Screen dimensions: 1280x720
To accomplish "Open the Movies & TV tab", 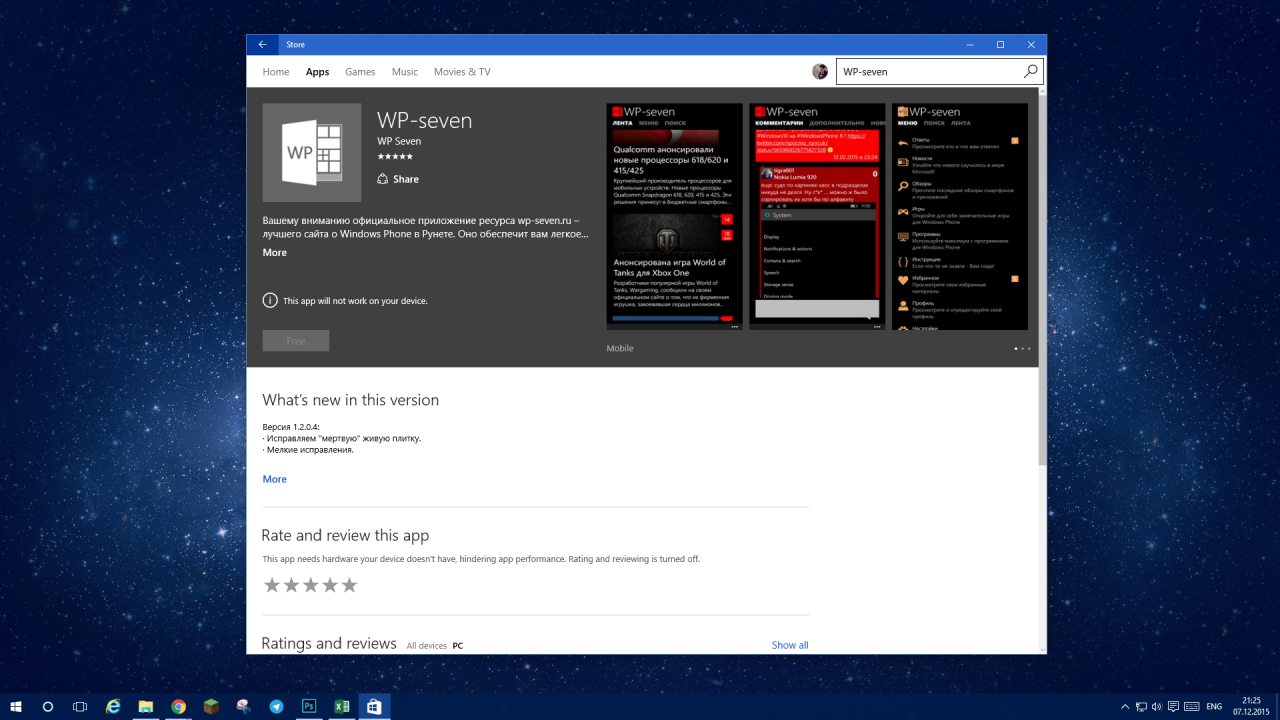I will pyautogui.click(x=462, y=72).
